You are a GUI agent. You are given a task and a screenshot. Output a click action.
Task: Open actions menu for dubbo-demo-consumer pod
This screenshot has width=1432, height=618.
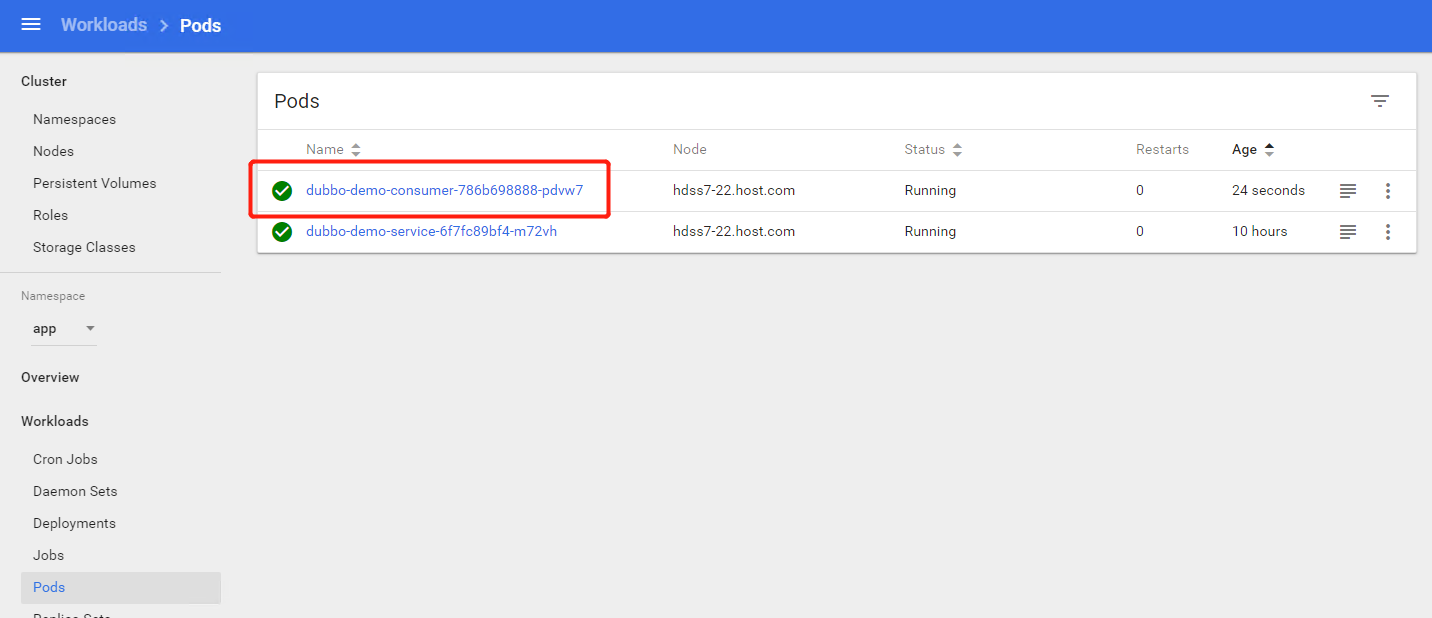click(1388, 191)
